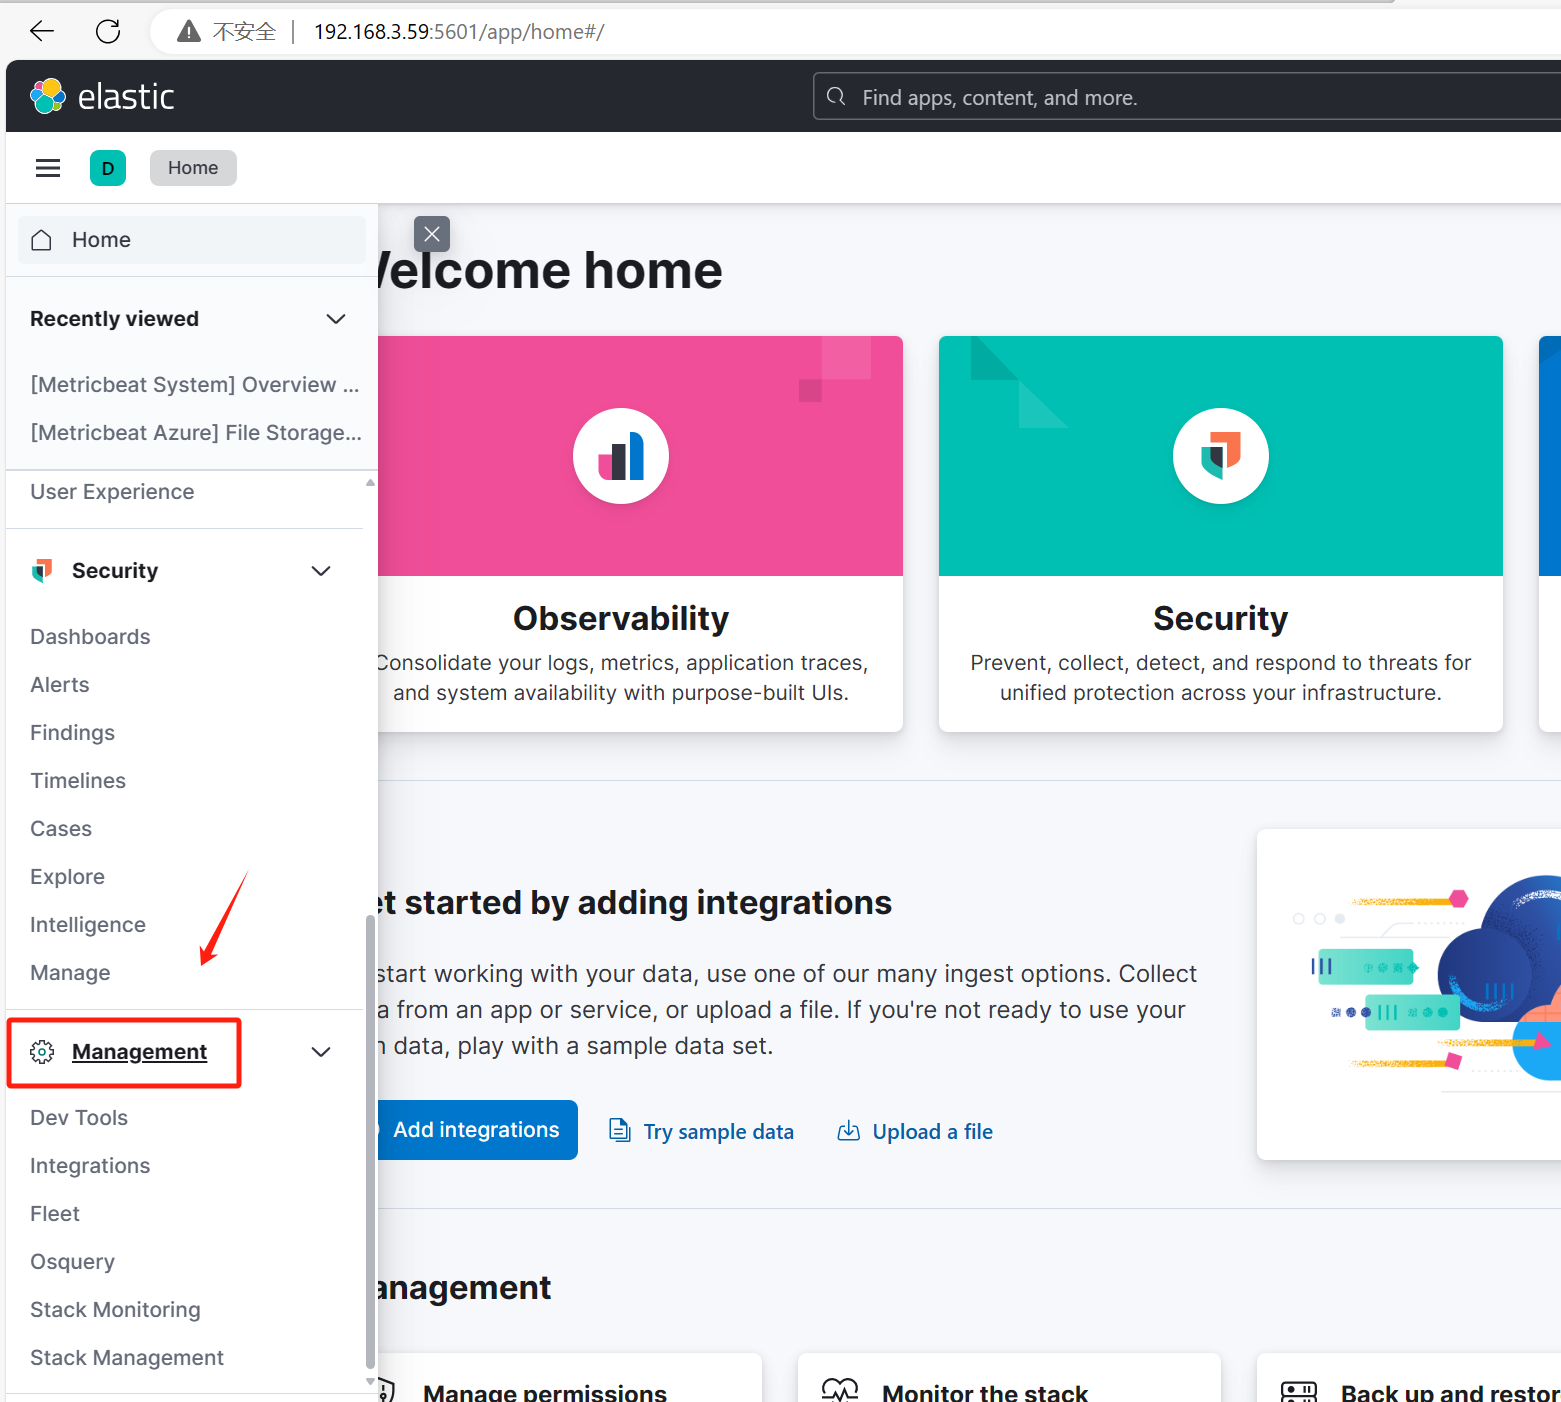The height and width of the screenshot is (1402, 1561).
Task: Open Explore under Security
Action: point(67,877)
